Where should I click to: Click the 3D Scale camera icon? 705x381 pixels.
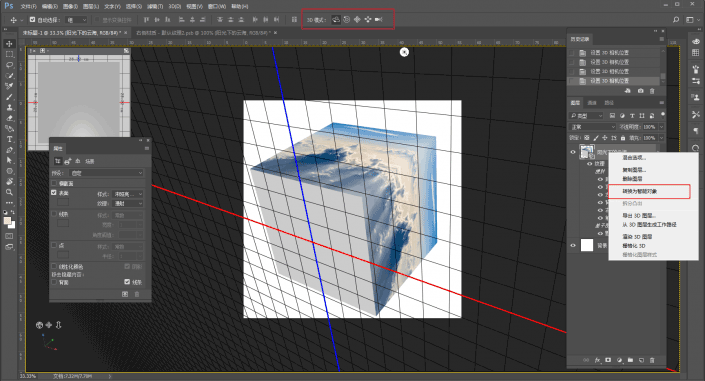(379, 19)
